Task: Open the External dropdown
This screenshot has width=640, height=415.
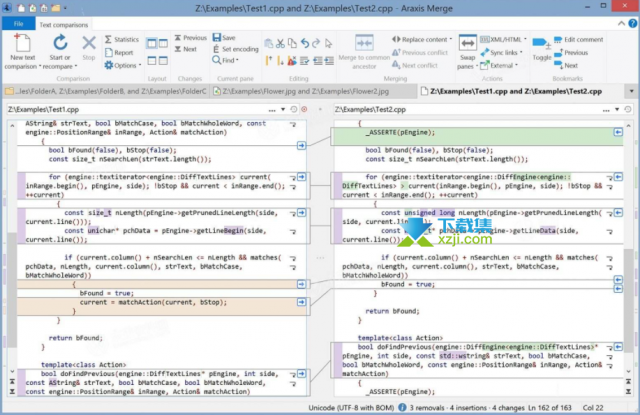Action: pos(499,65)
